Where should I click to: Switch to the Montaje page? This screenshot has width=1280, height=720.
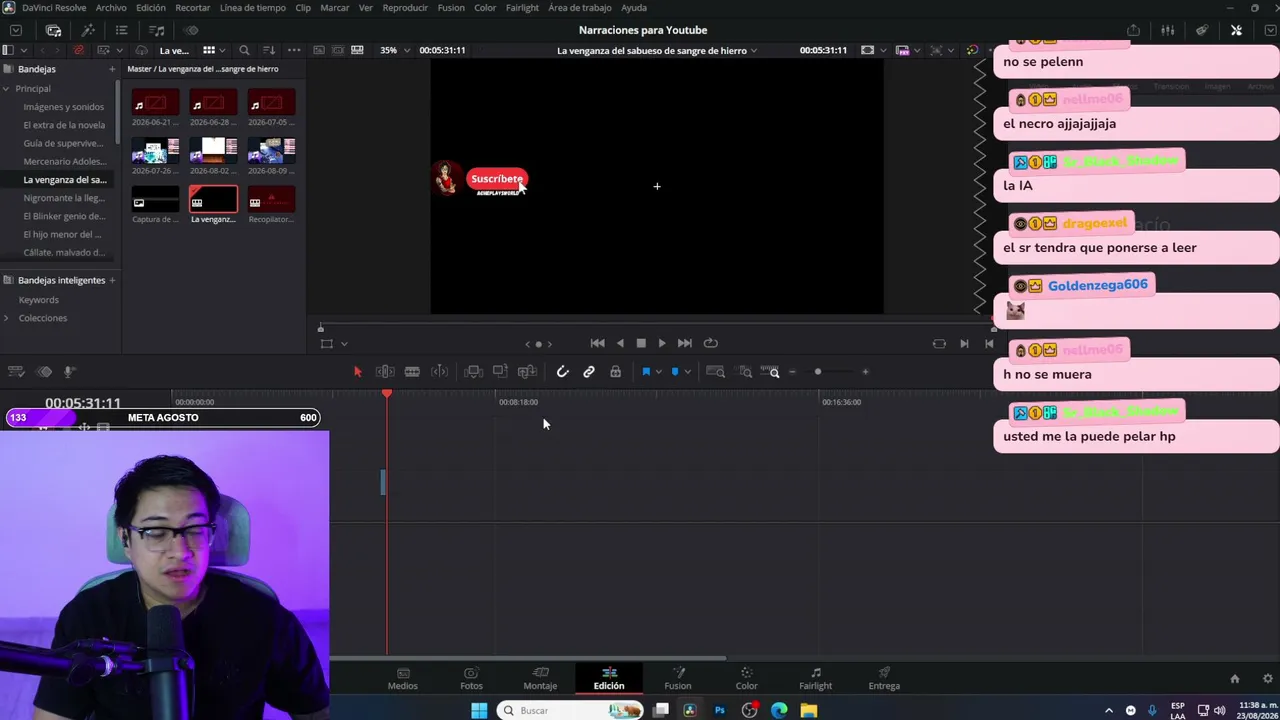(540, 678)
